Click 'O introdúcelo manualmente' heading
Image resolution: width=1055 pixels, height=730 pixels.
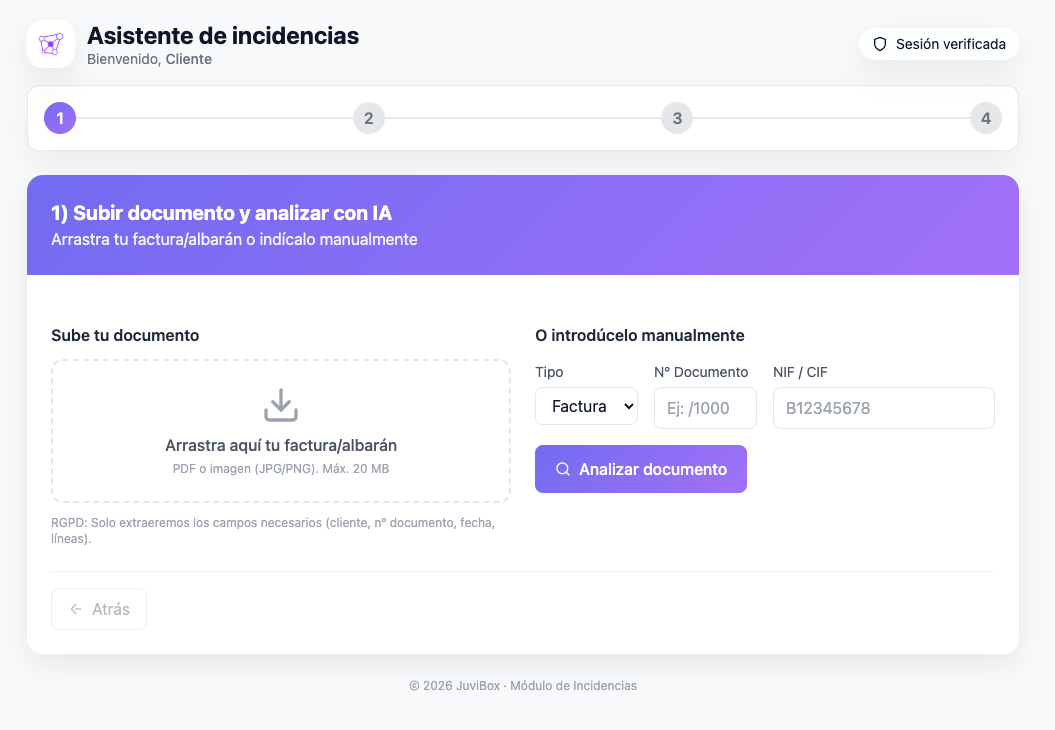click(x=640, y=335)
